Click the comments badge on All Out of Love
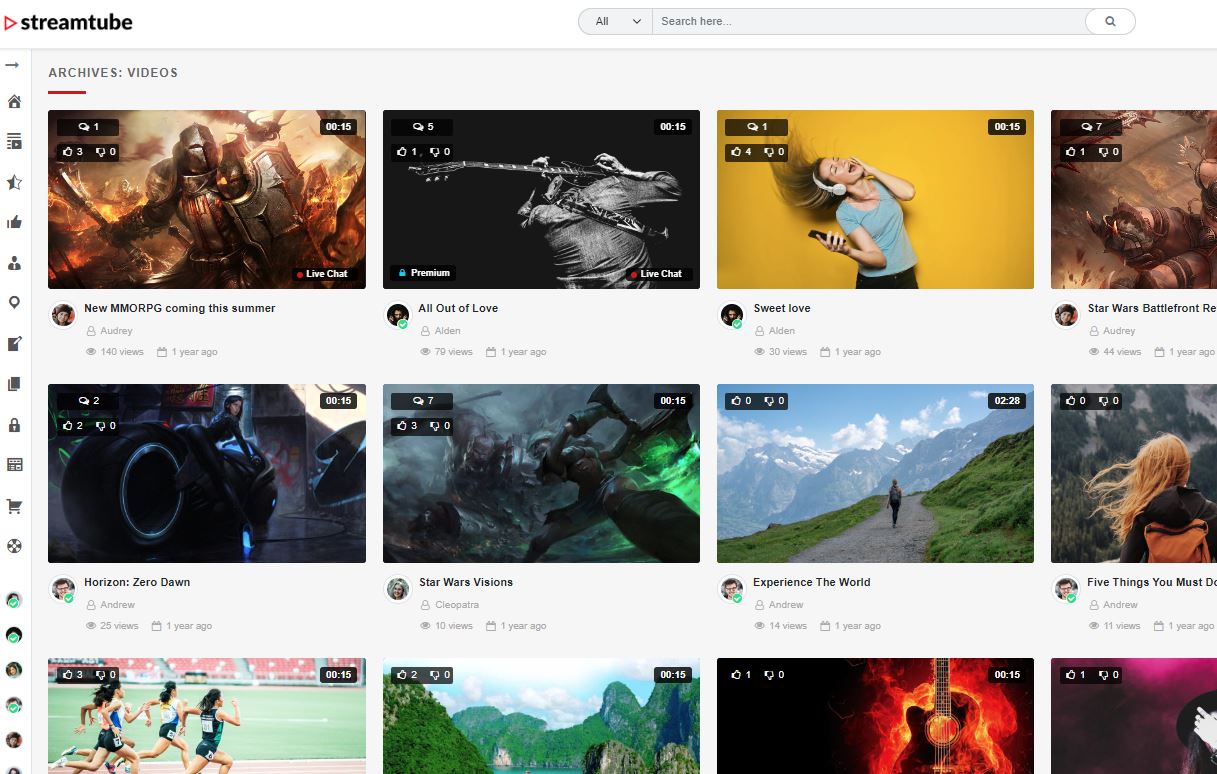 coord(422,127)
